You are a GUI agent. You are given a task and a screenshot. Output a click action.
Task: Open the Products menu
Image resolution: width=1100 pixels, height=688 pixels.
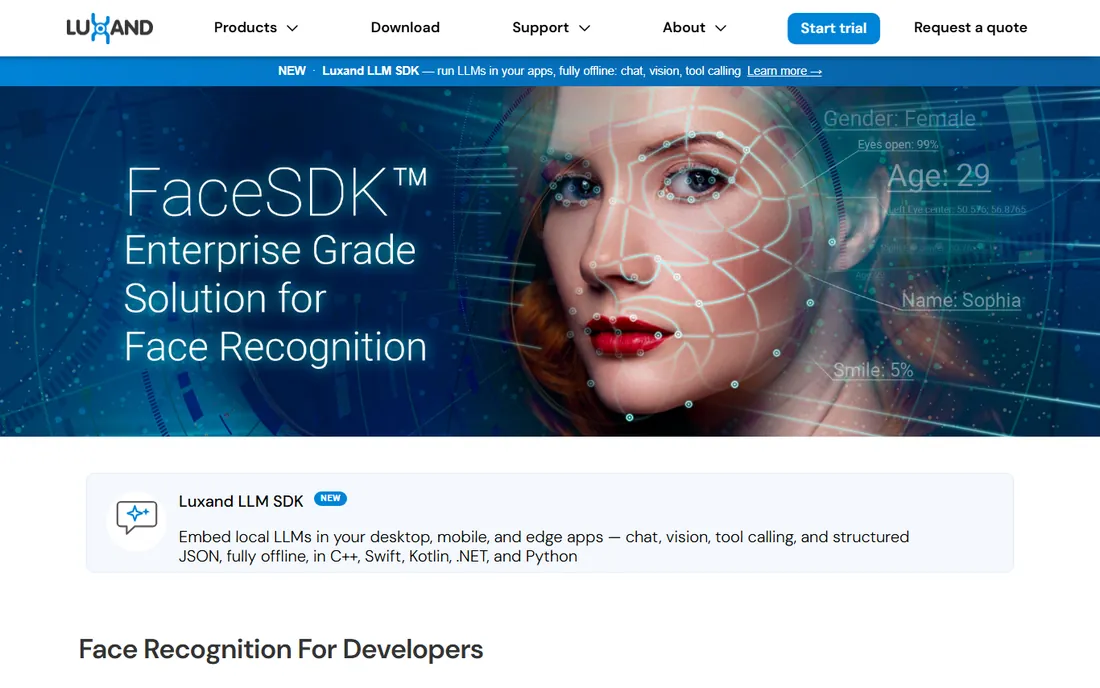pyautogui.click(x=256, y=27)
